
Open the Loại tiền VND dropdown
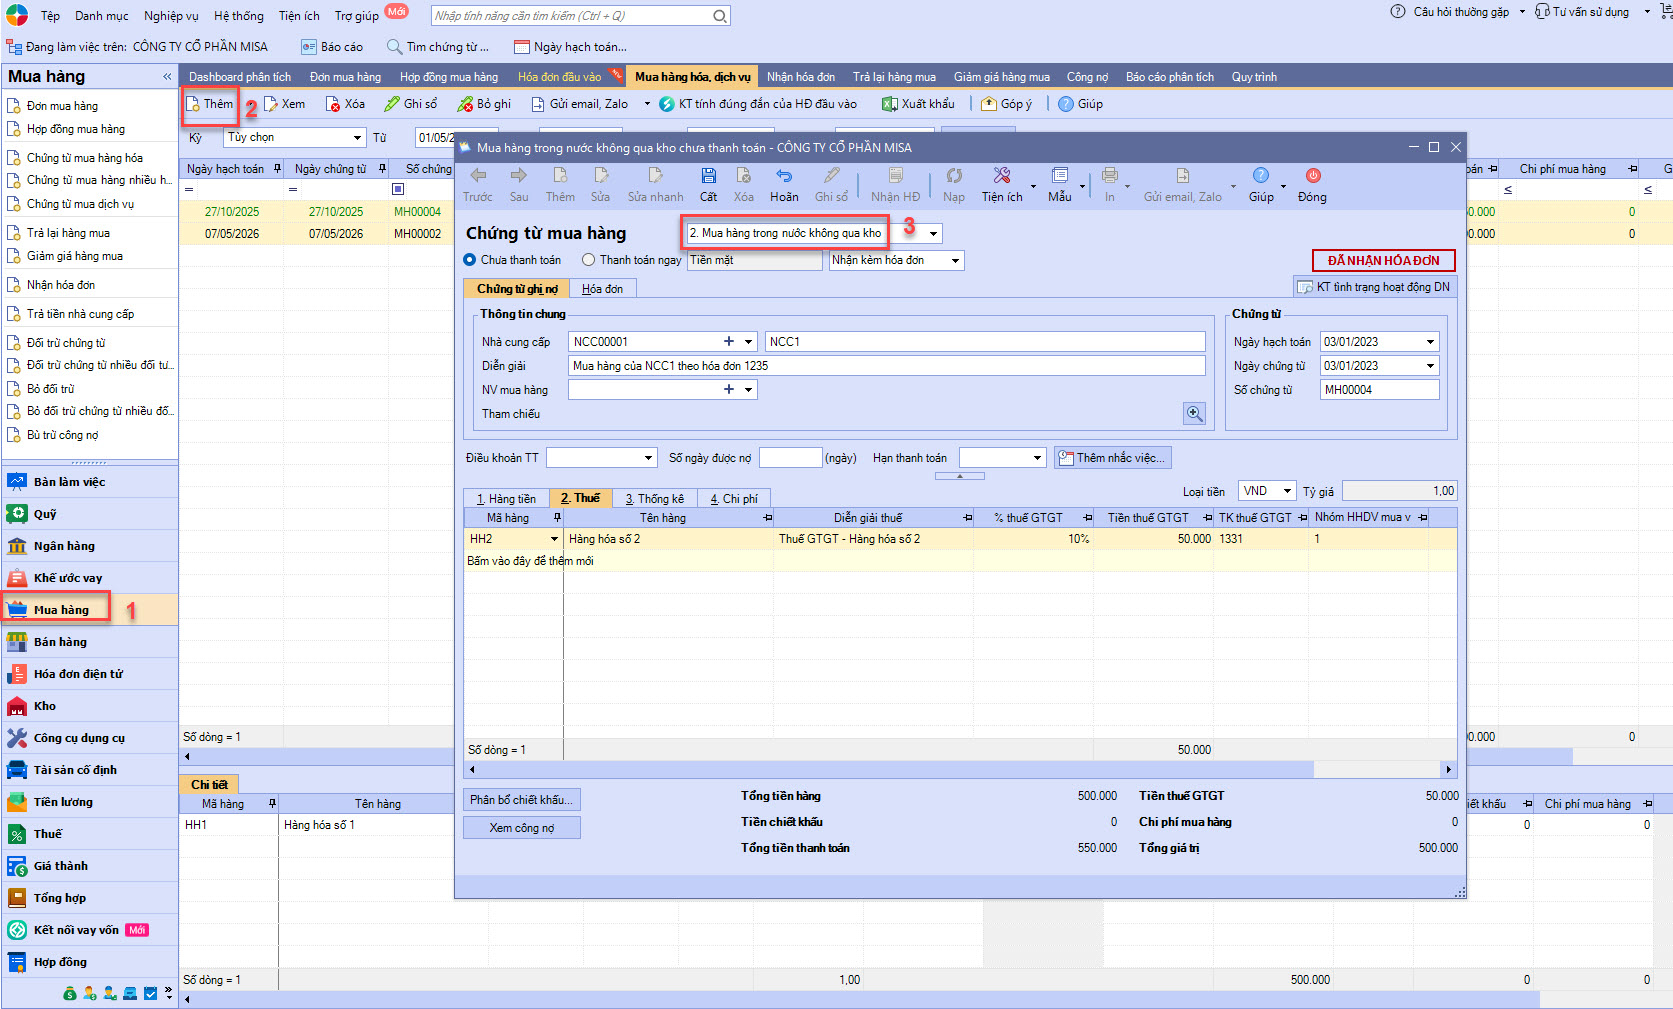coord(1288,491)
